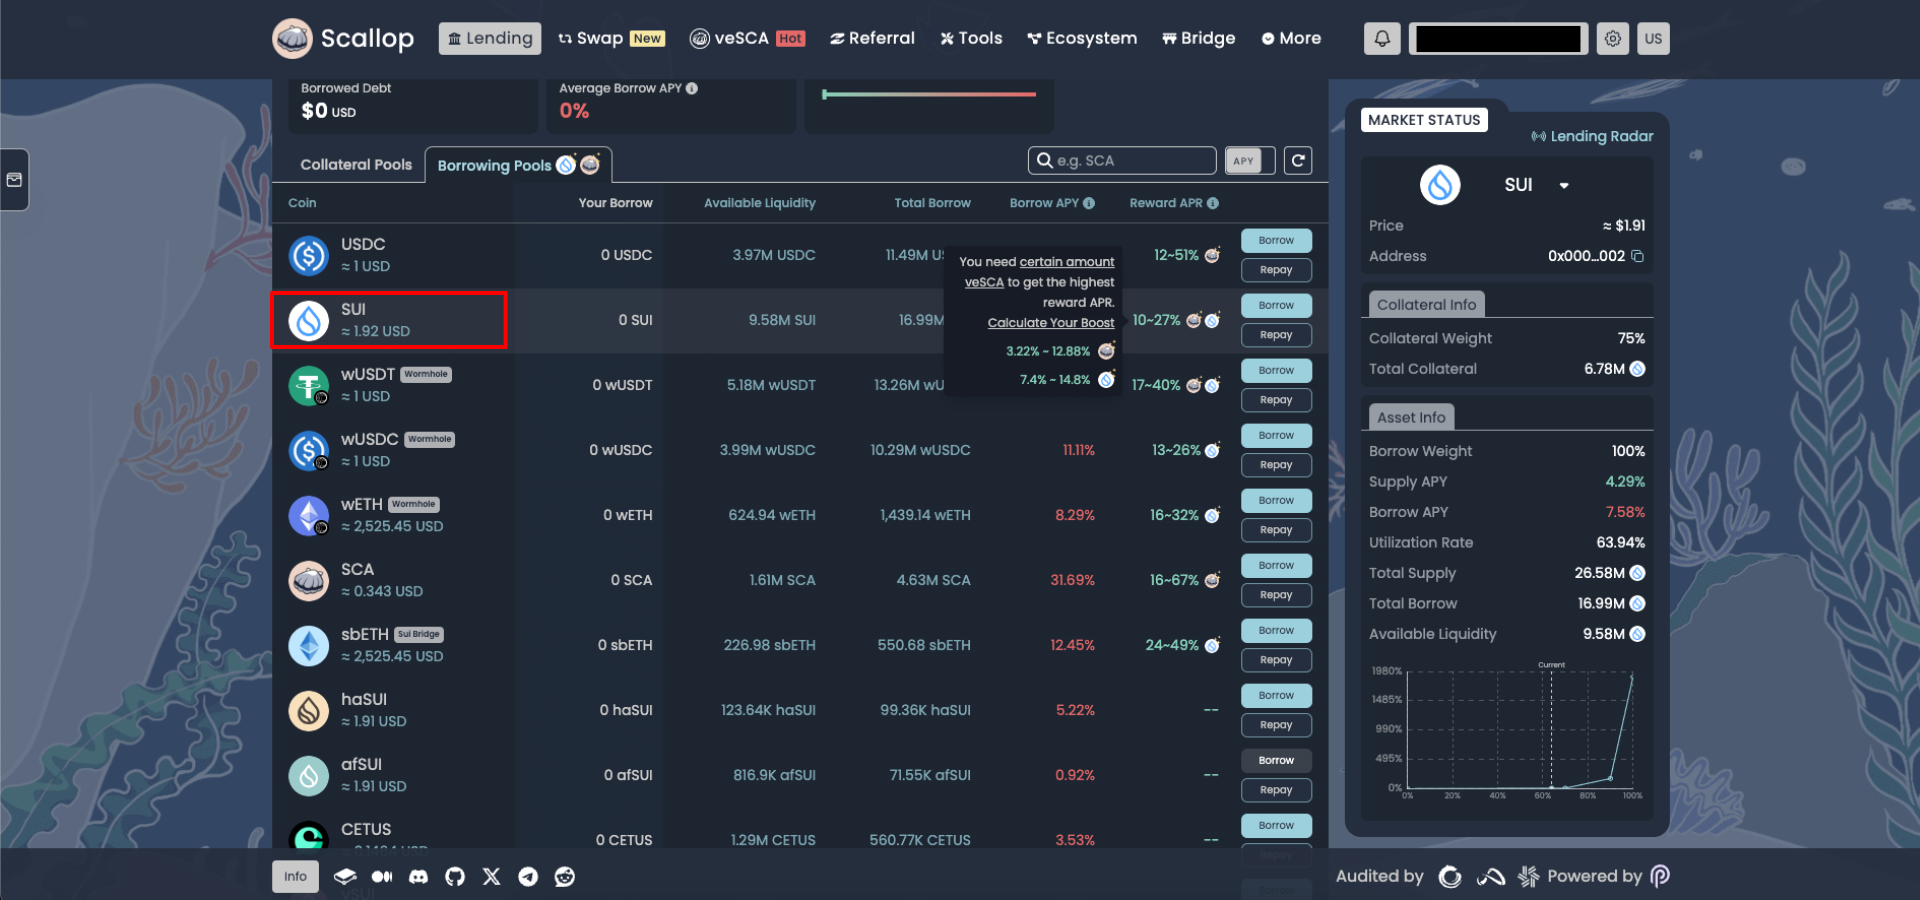Select the Asset Info tab
Viewport: 1920px width, 900px height.
[x=1411, y=417]
